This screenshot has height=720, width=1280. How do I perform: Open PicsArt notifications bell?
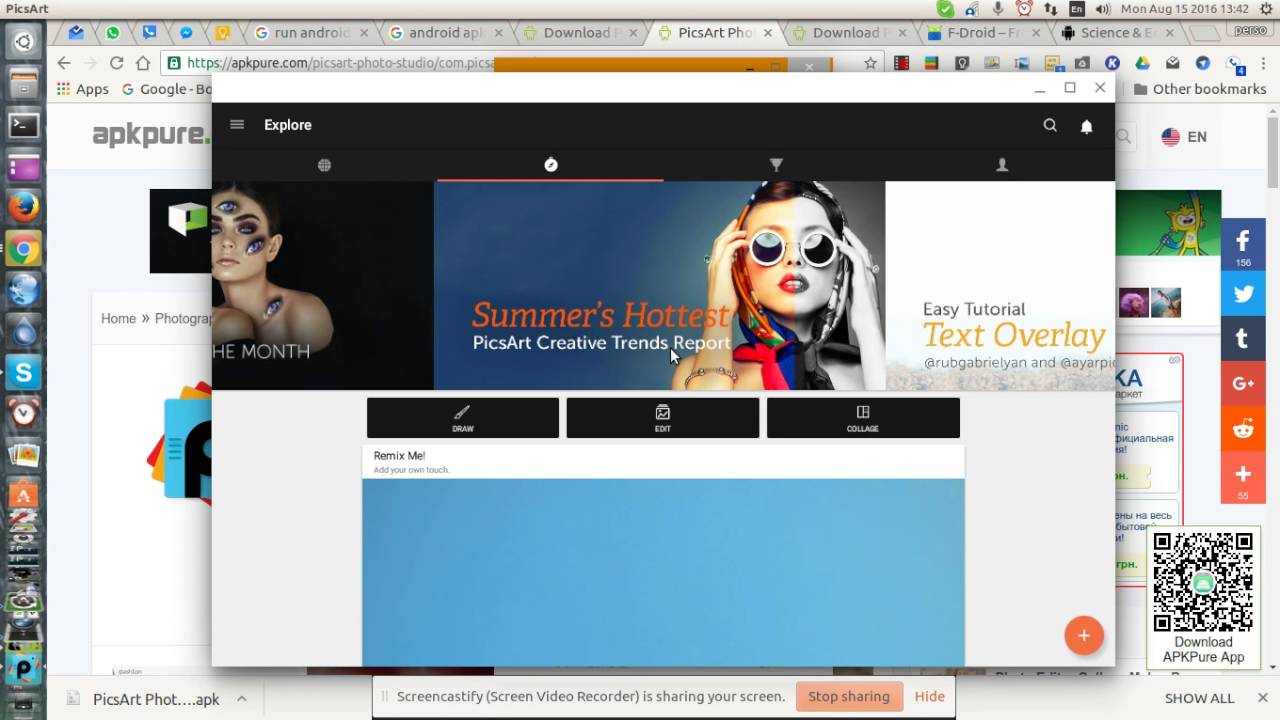pos(1086,126)
